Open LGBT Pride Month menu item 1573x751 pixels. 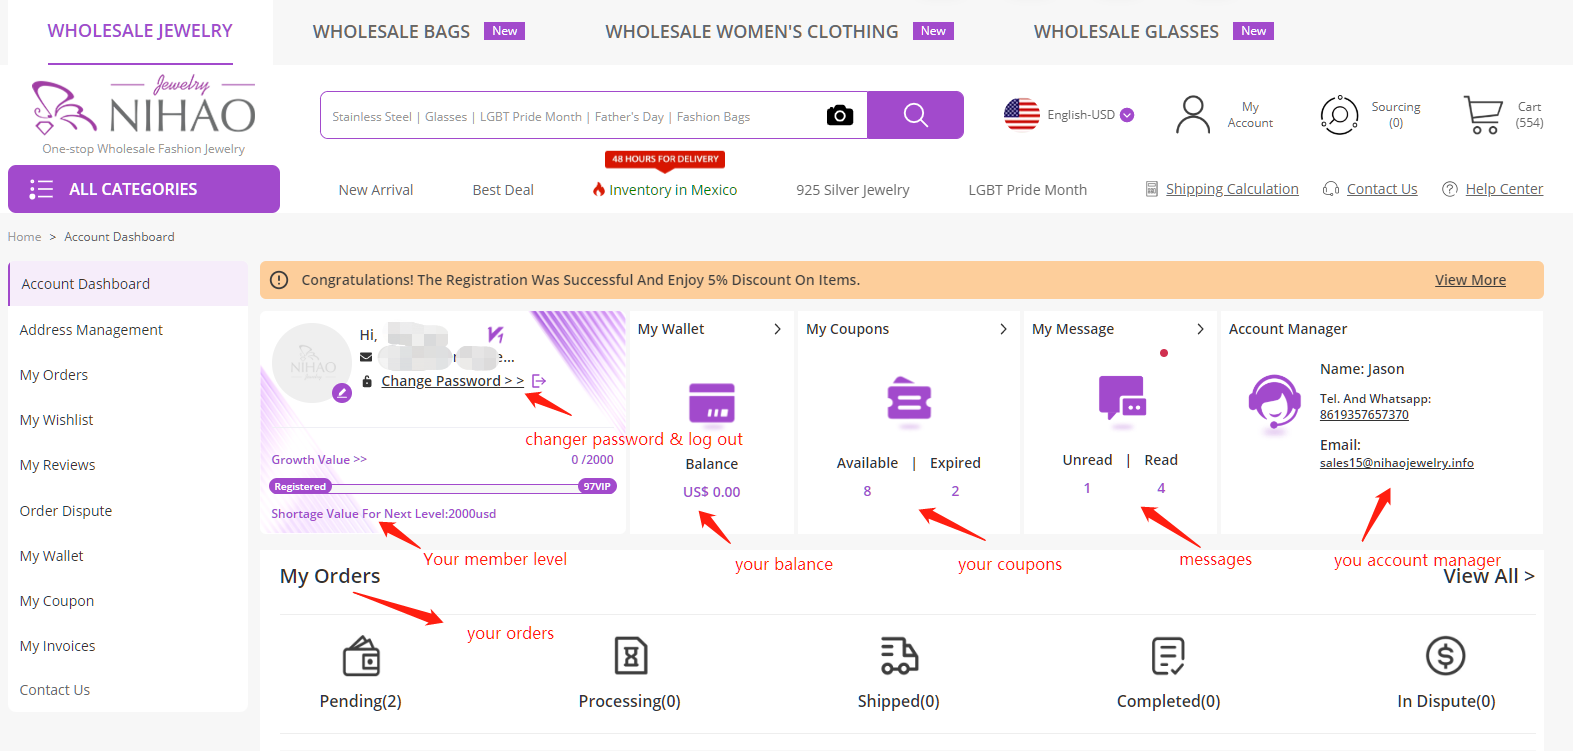point(1027,190)
